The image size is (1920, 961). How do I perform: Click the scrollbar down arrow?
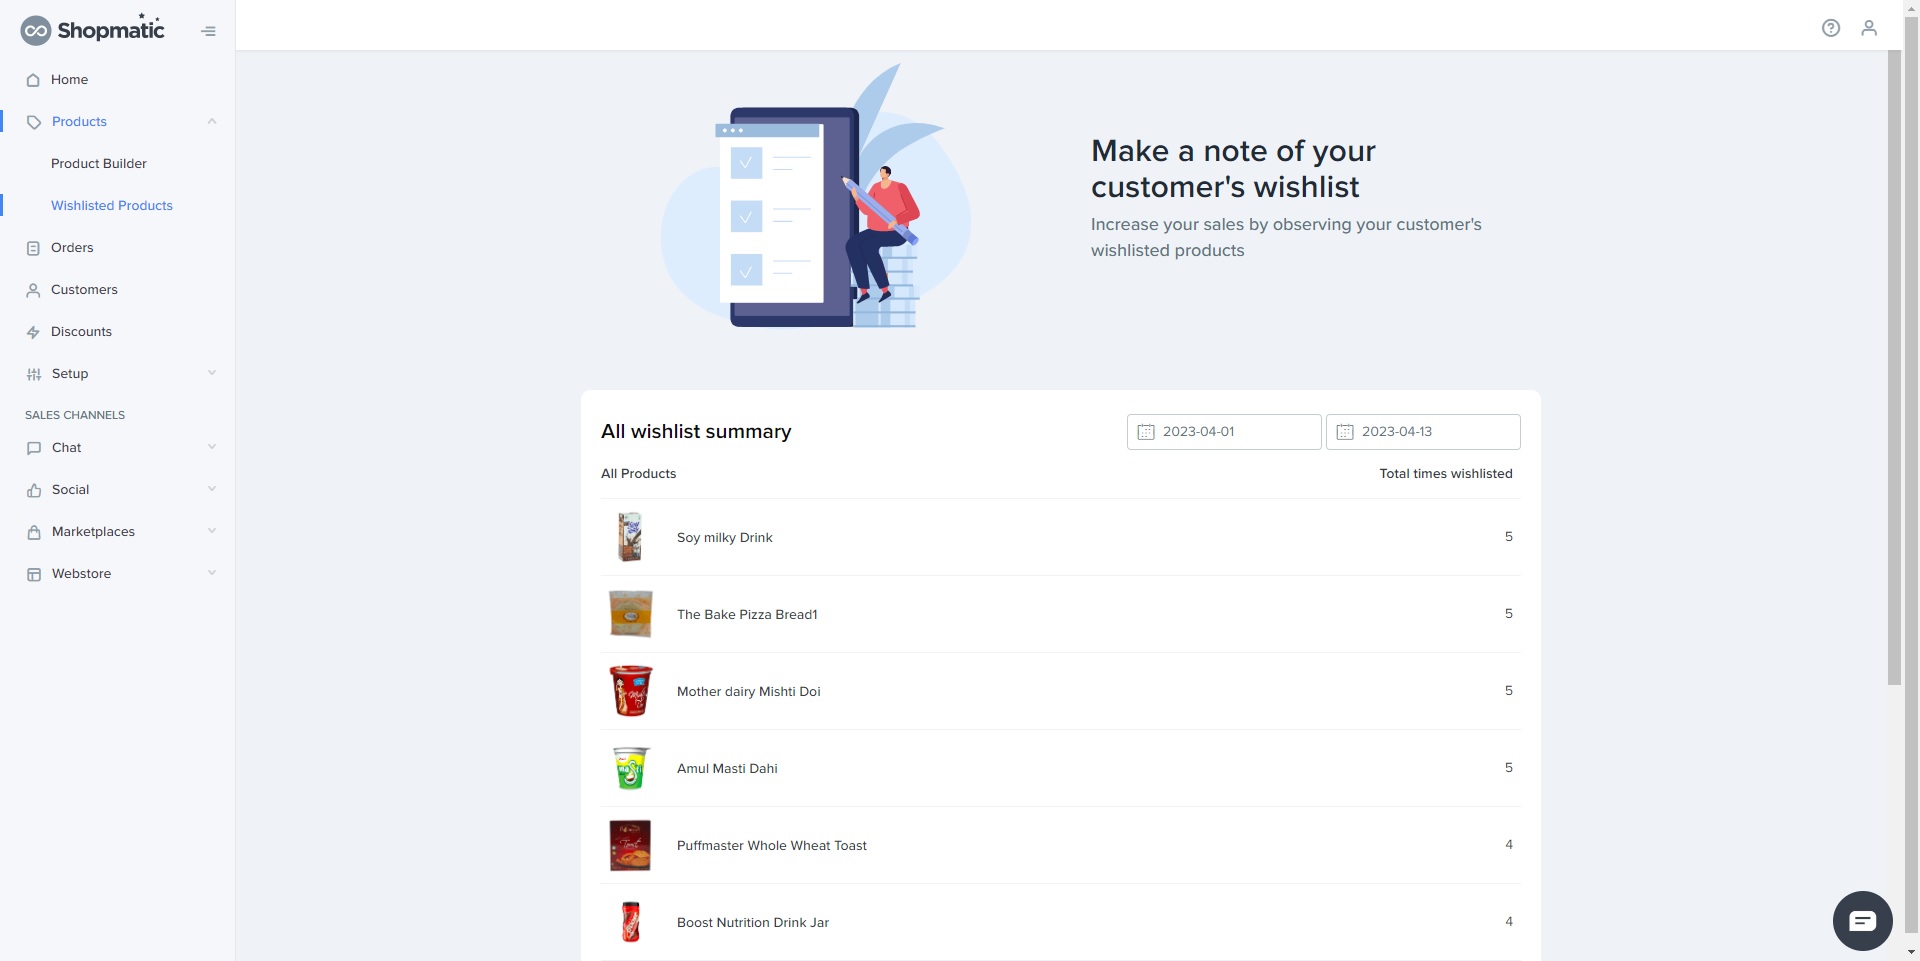(1911, 953)
